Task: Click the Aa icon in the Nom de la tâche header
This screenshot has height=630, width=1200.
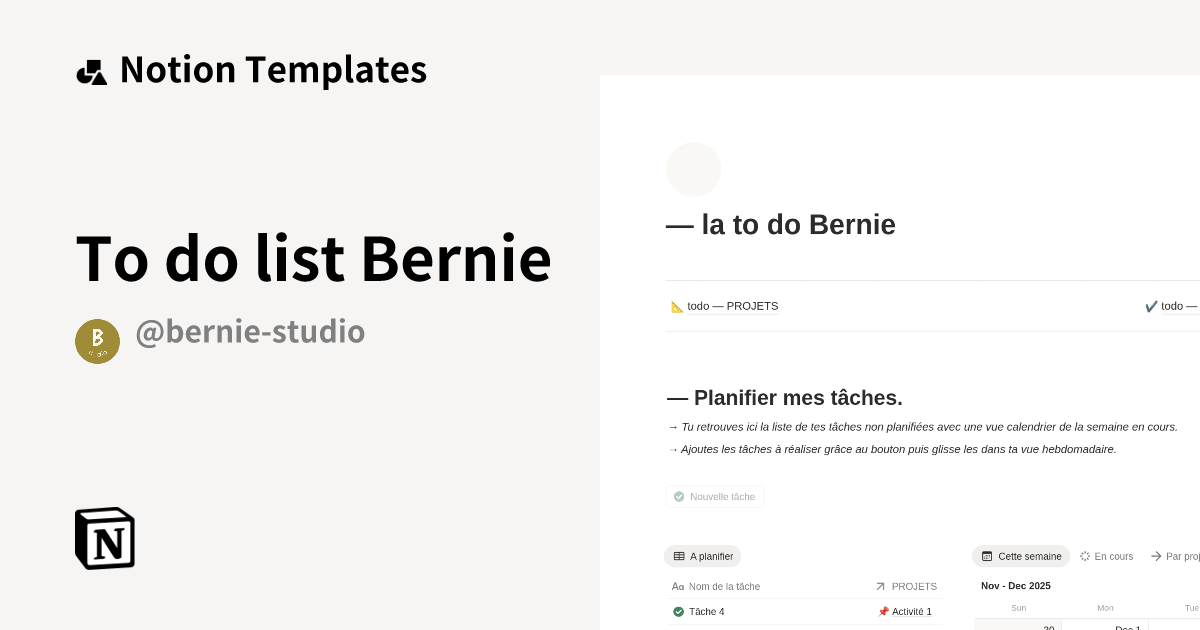Action: (677, 586)
